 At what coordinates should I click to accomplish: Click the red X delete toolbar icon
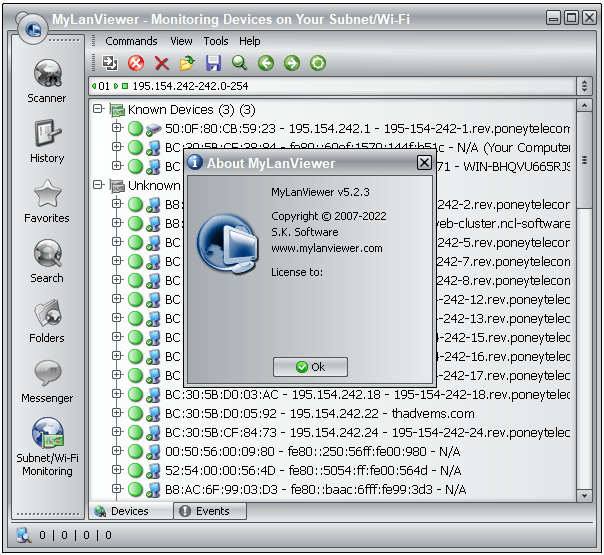[x=162, y=63]
